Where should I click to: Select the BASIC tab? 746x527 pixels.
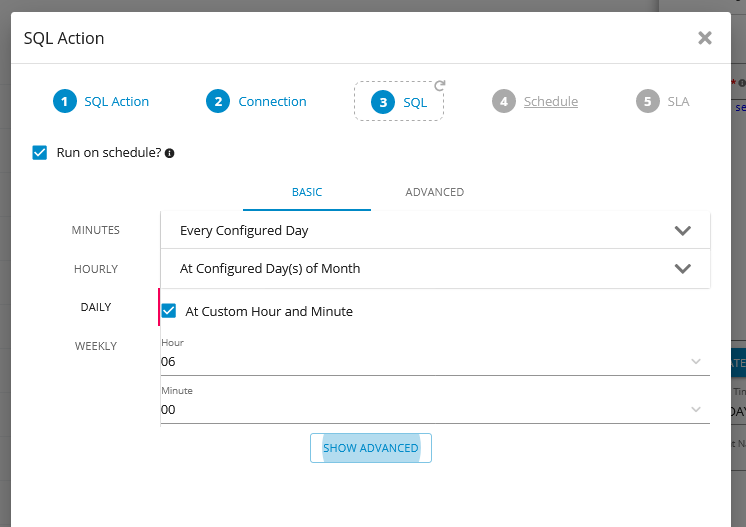pyautogui.click(x=307, y=192)
